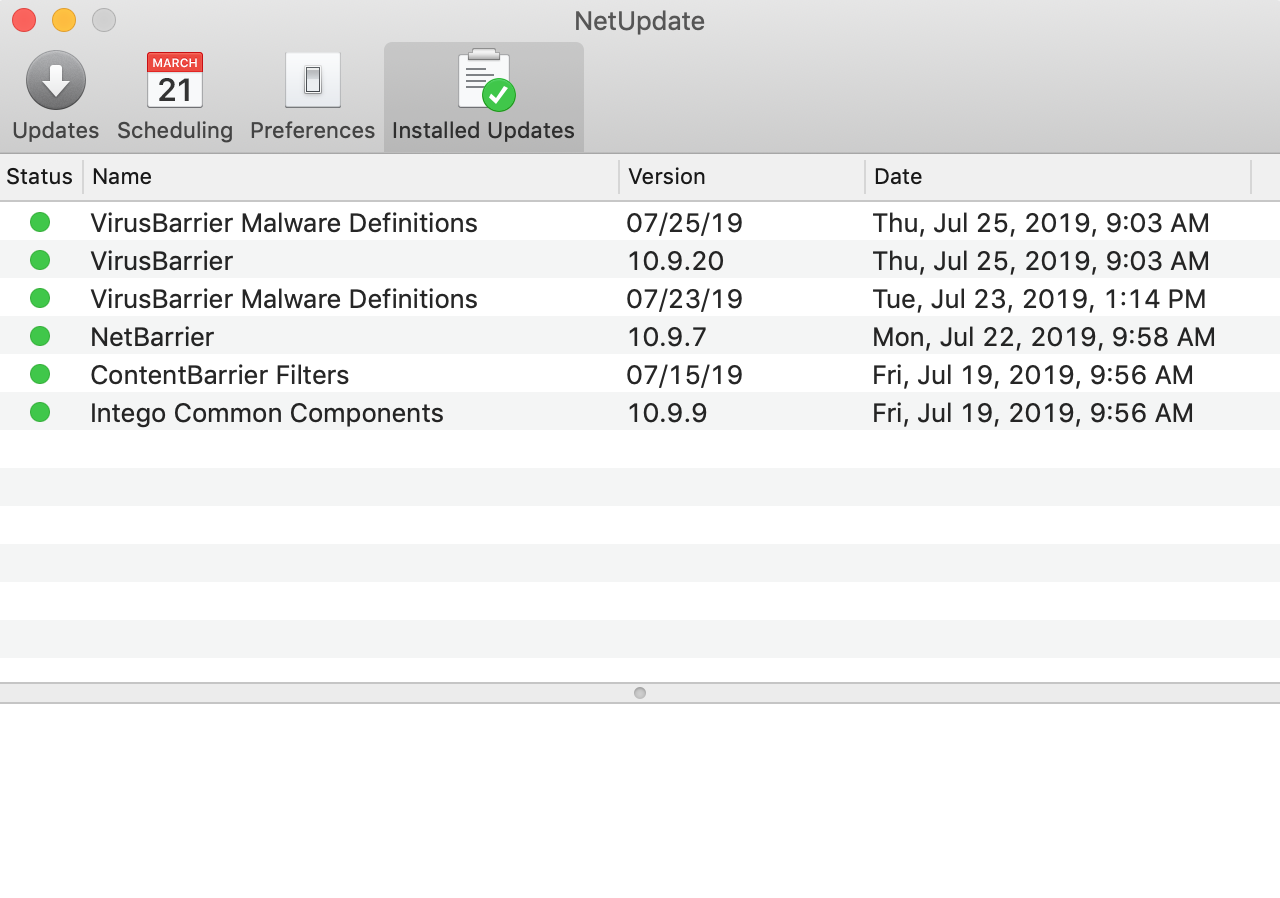The height and width of the screenshot is (898, 1280).
Task: Click status dot for Malware Definitions 07/25/19
Action: pyautogui.click(x=40, y=222)
